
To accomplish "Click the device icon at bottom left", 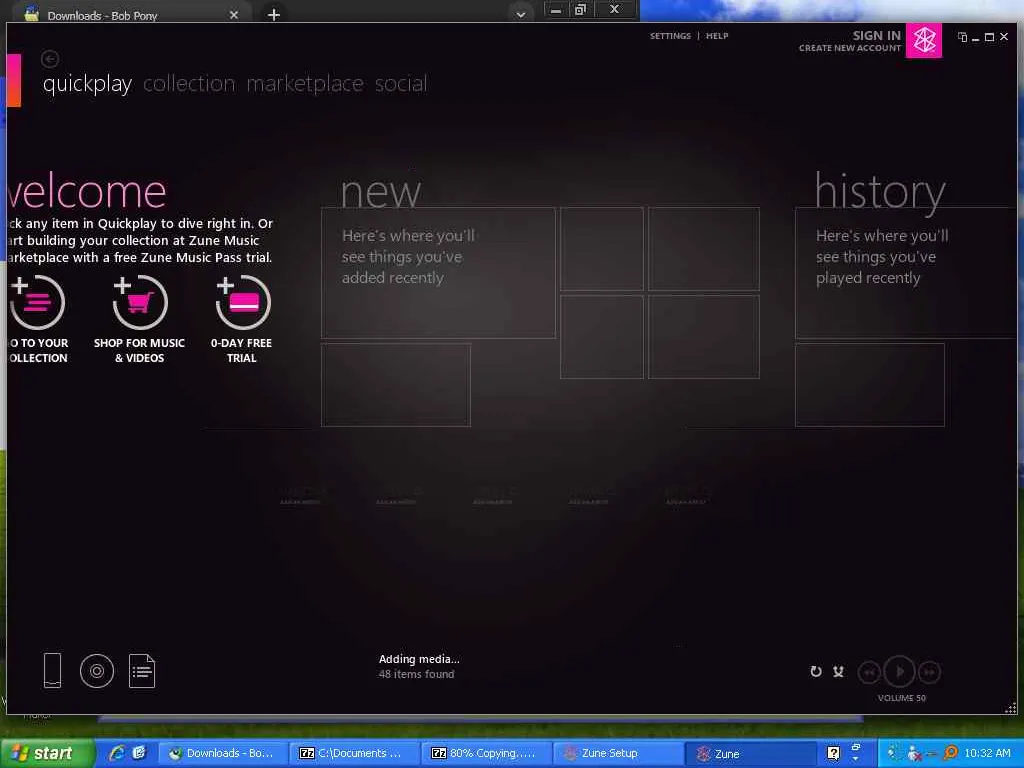I will (x=52, y=671).
